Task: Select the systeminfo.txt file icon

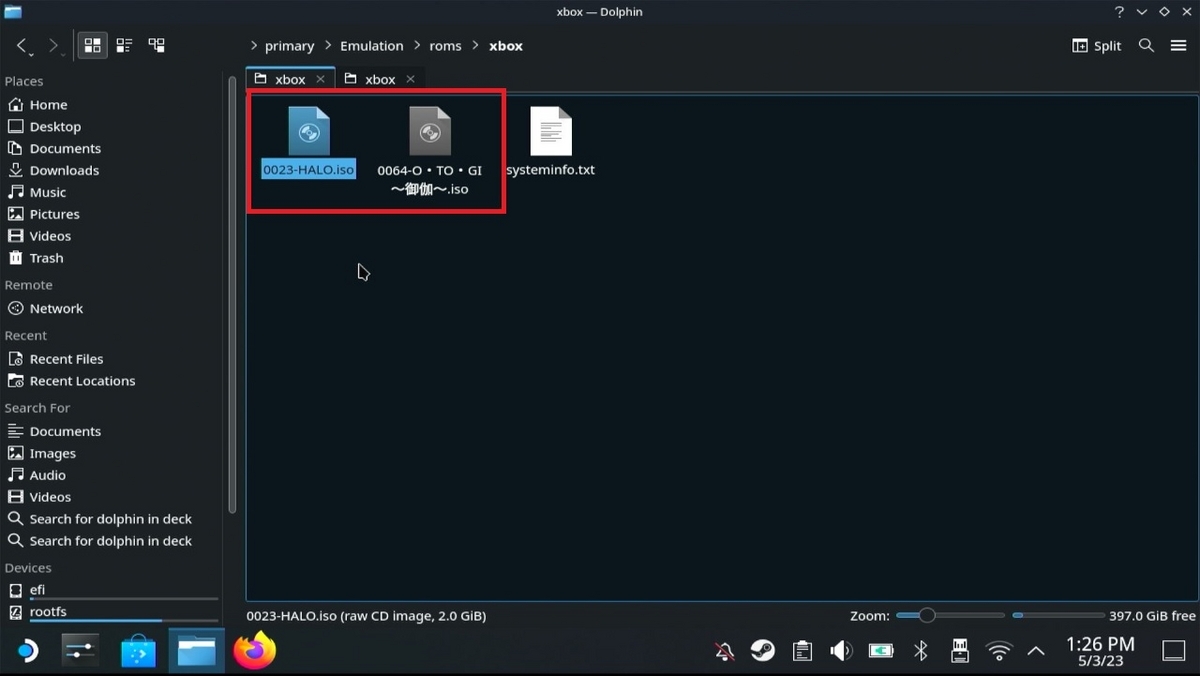Action: point(551,131)
